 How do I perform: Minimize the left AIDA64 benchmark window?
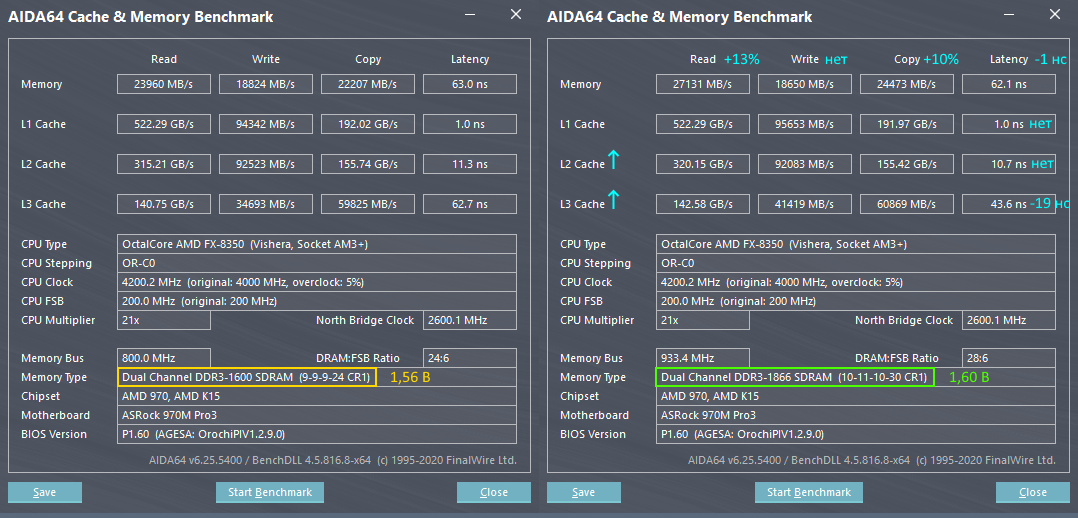click(x=470, y=15)
